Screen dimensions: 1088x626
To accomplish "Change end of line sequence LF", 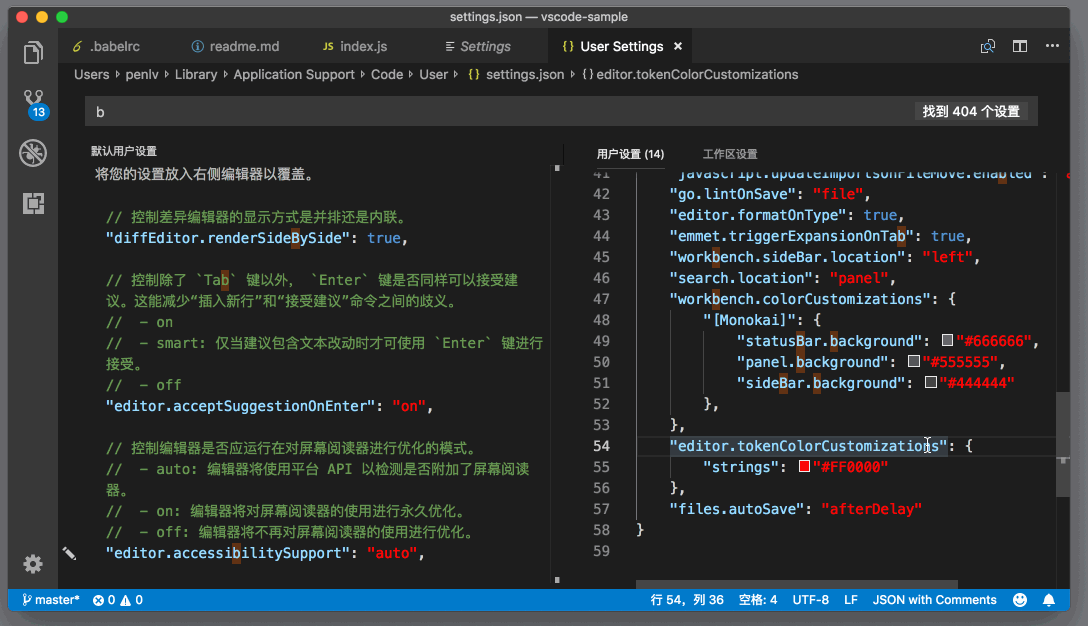I will point(851,600).
